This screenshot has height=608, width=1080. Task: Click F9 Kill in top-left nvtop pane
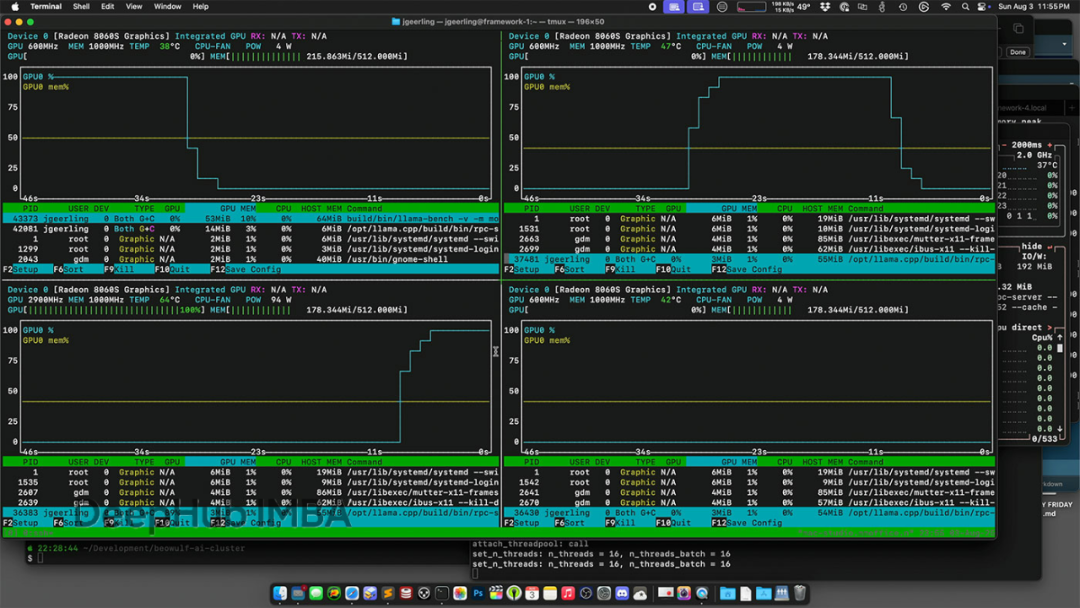[119, 269]
